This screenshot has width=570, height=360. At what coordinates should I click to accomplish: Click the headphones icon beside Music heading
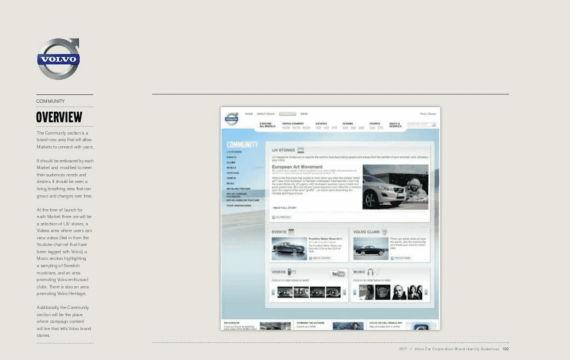(x=370, y=272)
